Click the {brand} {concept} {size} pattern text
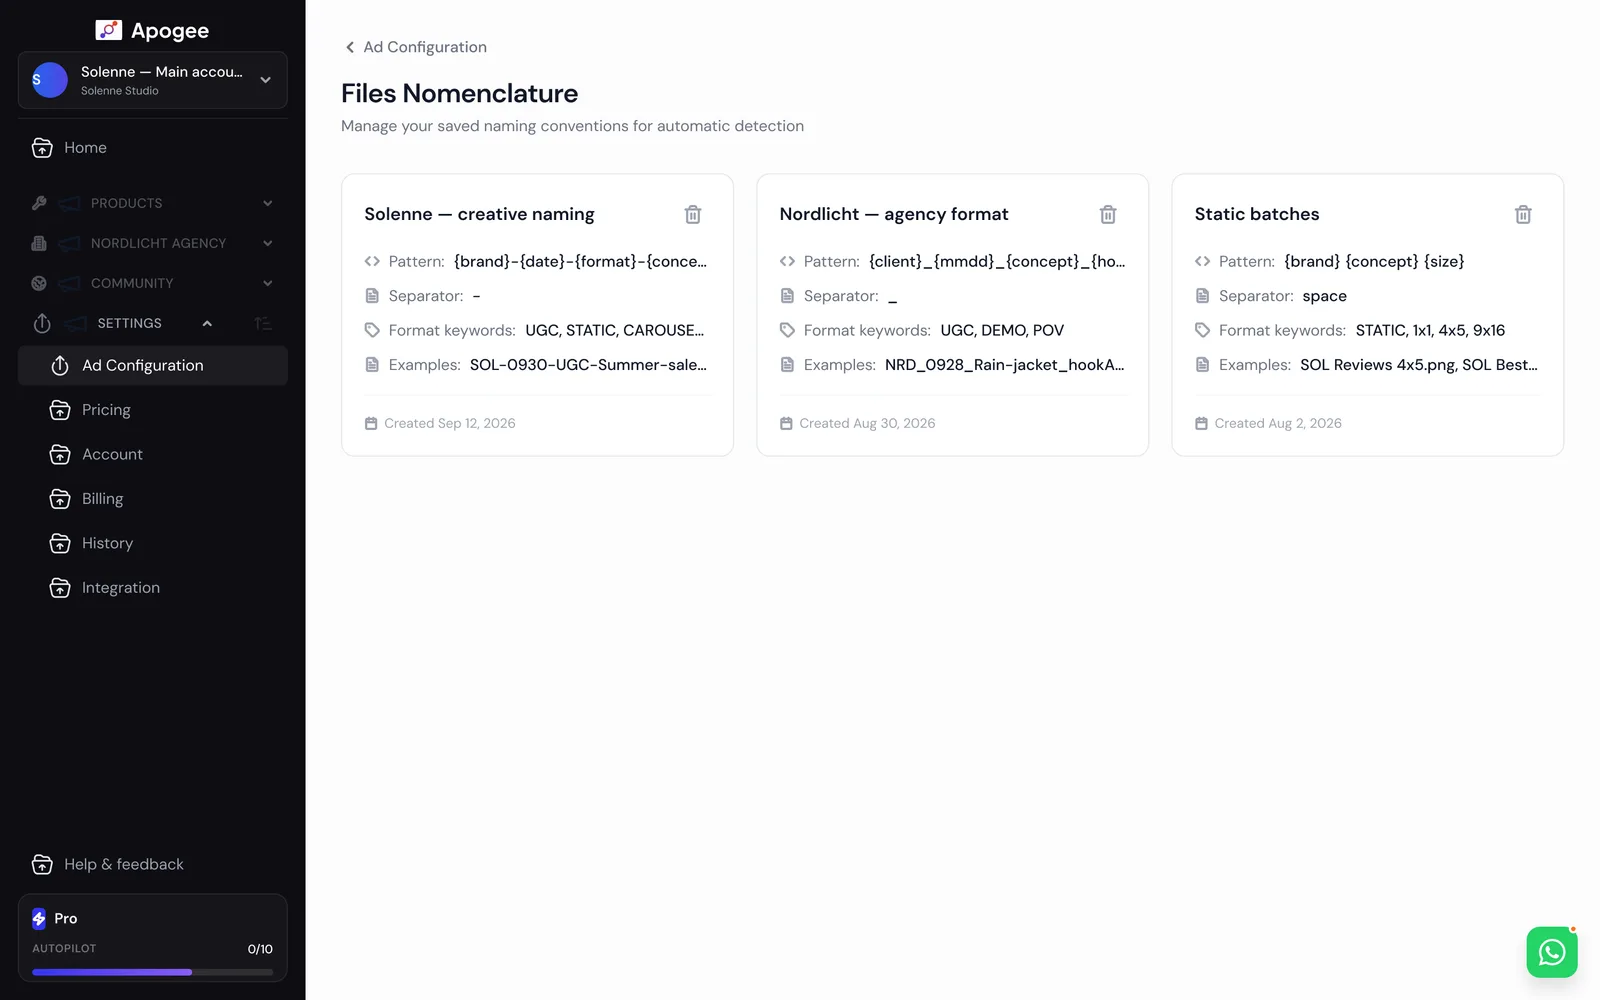 [1374, 261]
